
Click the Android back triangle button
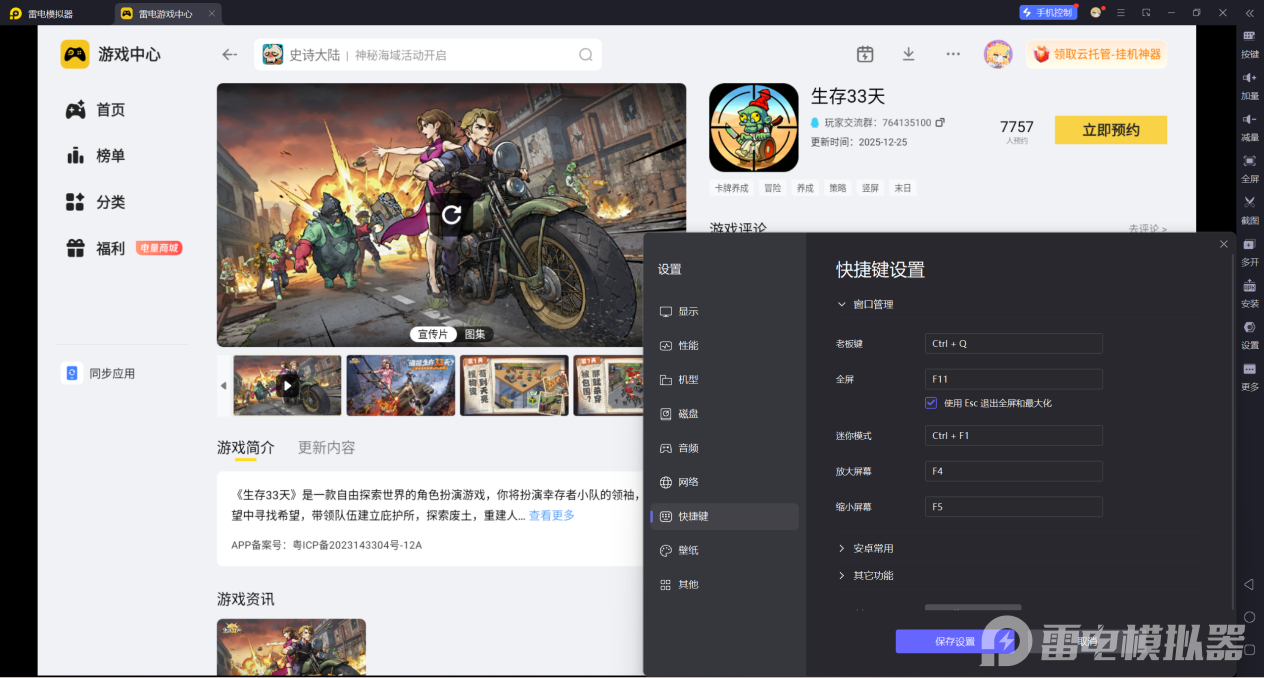(1249, 584)
